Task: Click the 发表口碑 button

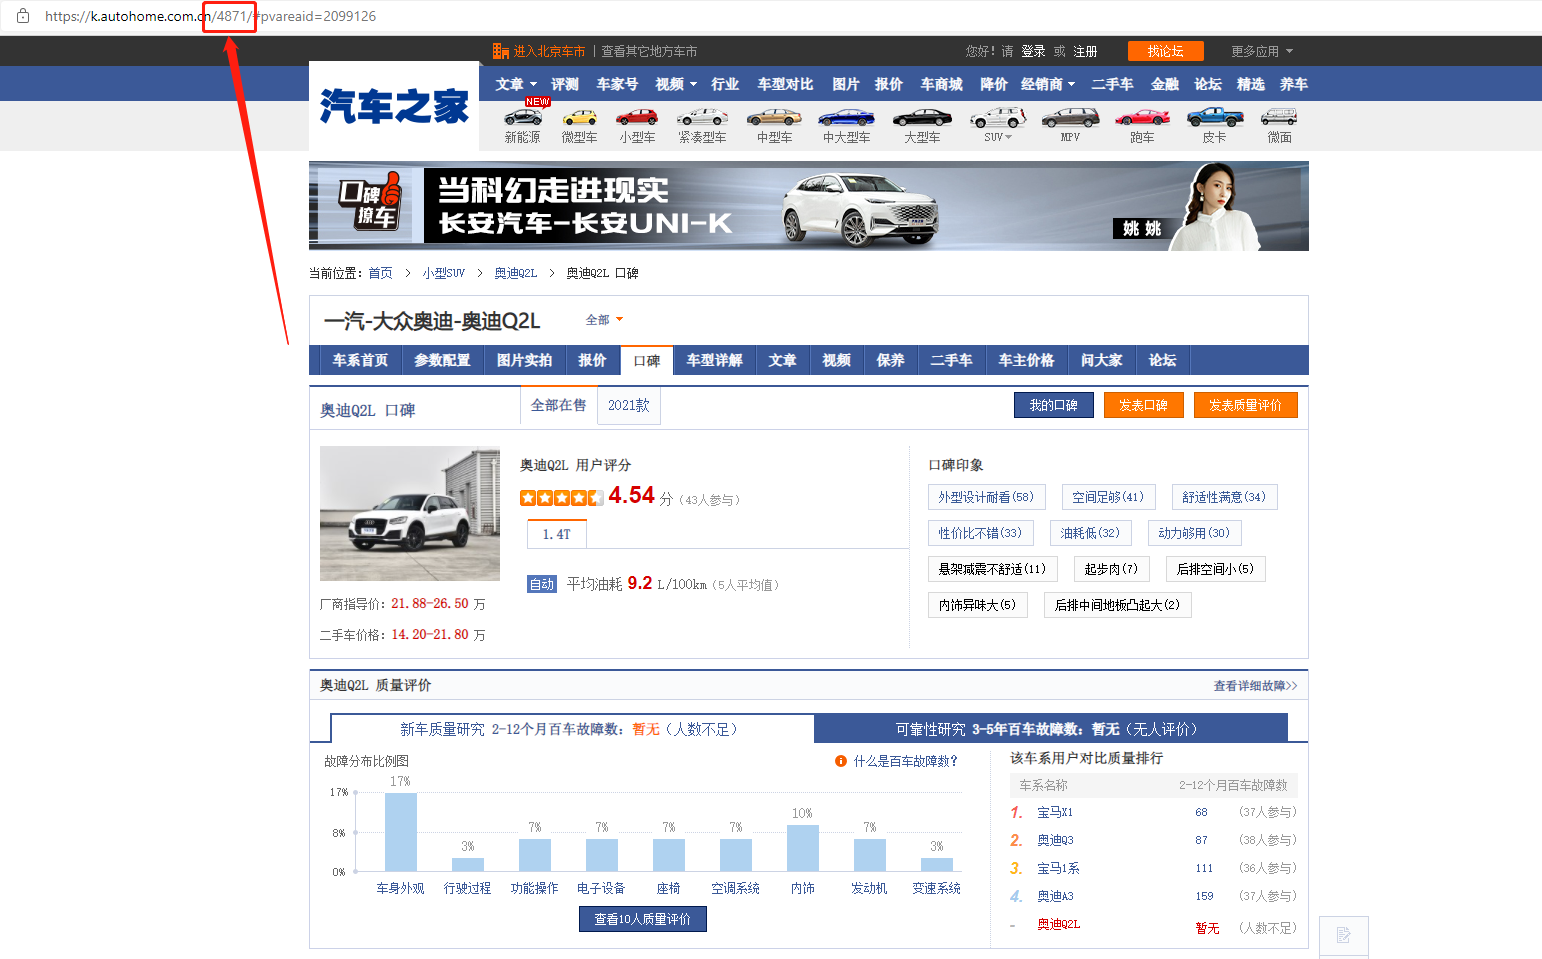Action: pyautogui.click(x=1143, y=405)
